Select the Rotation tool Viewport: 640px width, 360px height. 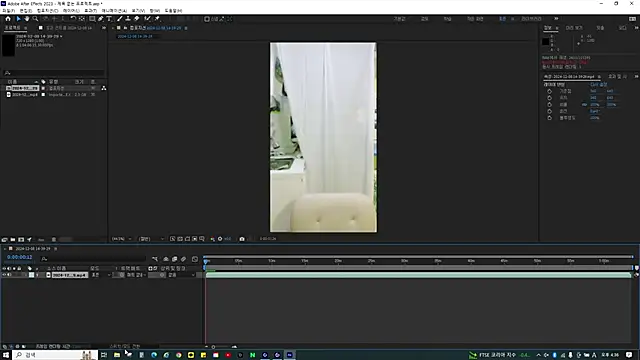(73, 19)
